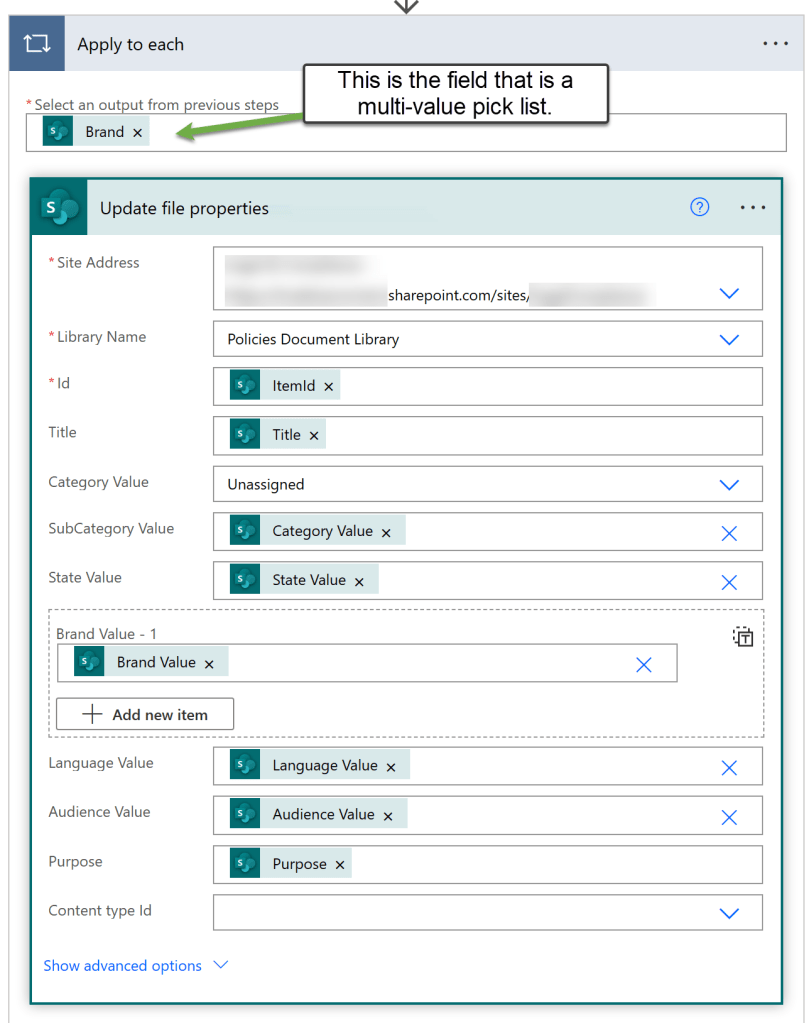
Task: Remove the ItemId token from Id field
Action: [328, 387]
